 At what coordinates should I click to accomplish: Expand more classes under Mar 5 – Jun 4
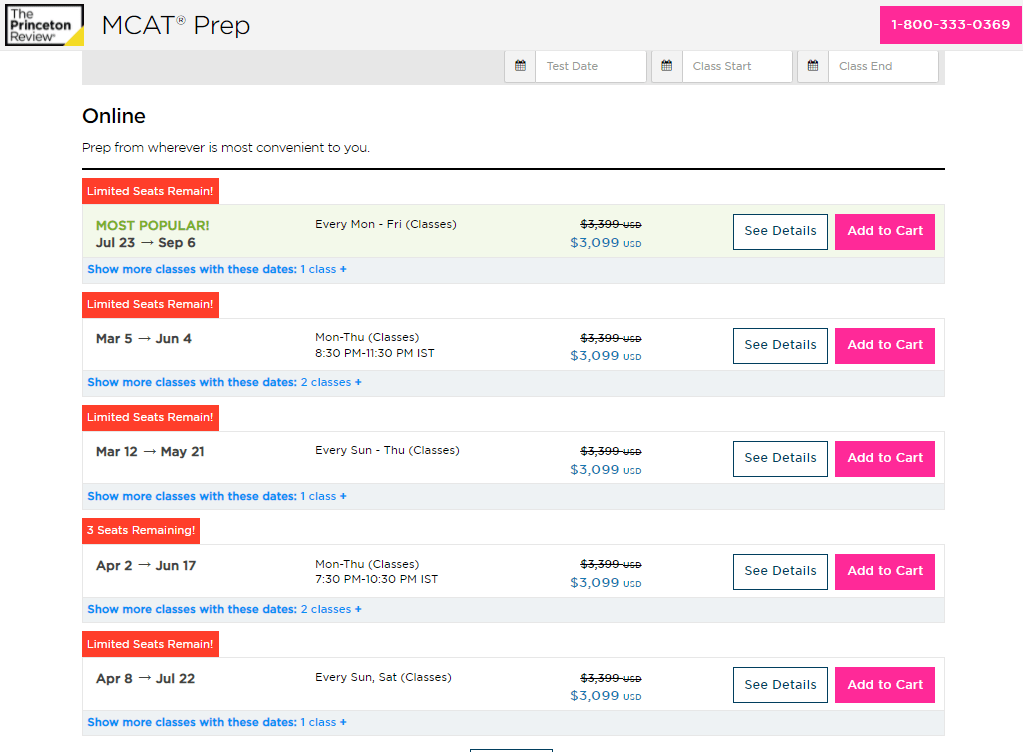click(x=224, y=382)
